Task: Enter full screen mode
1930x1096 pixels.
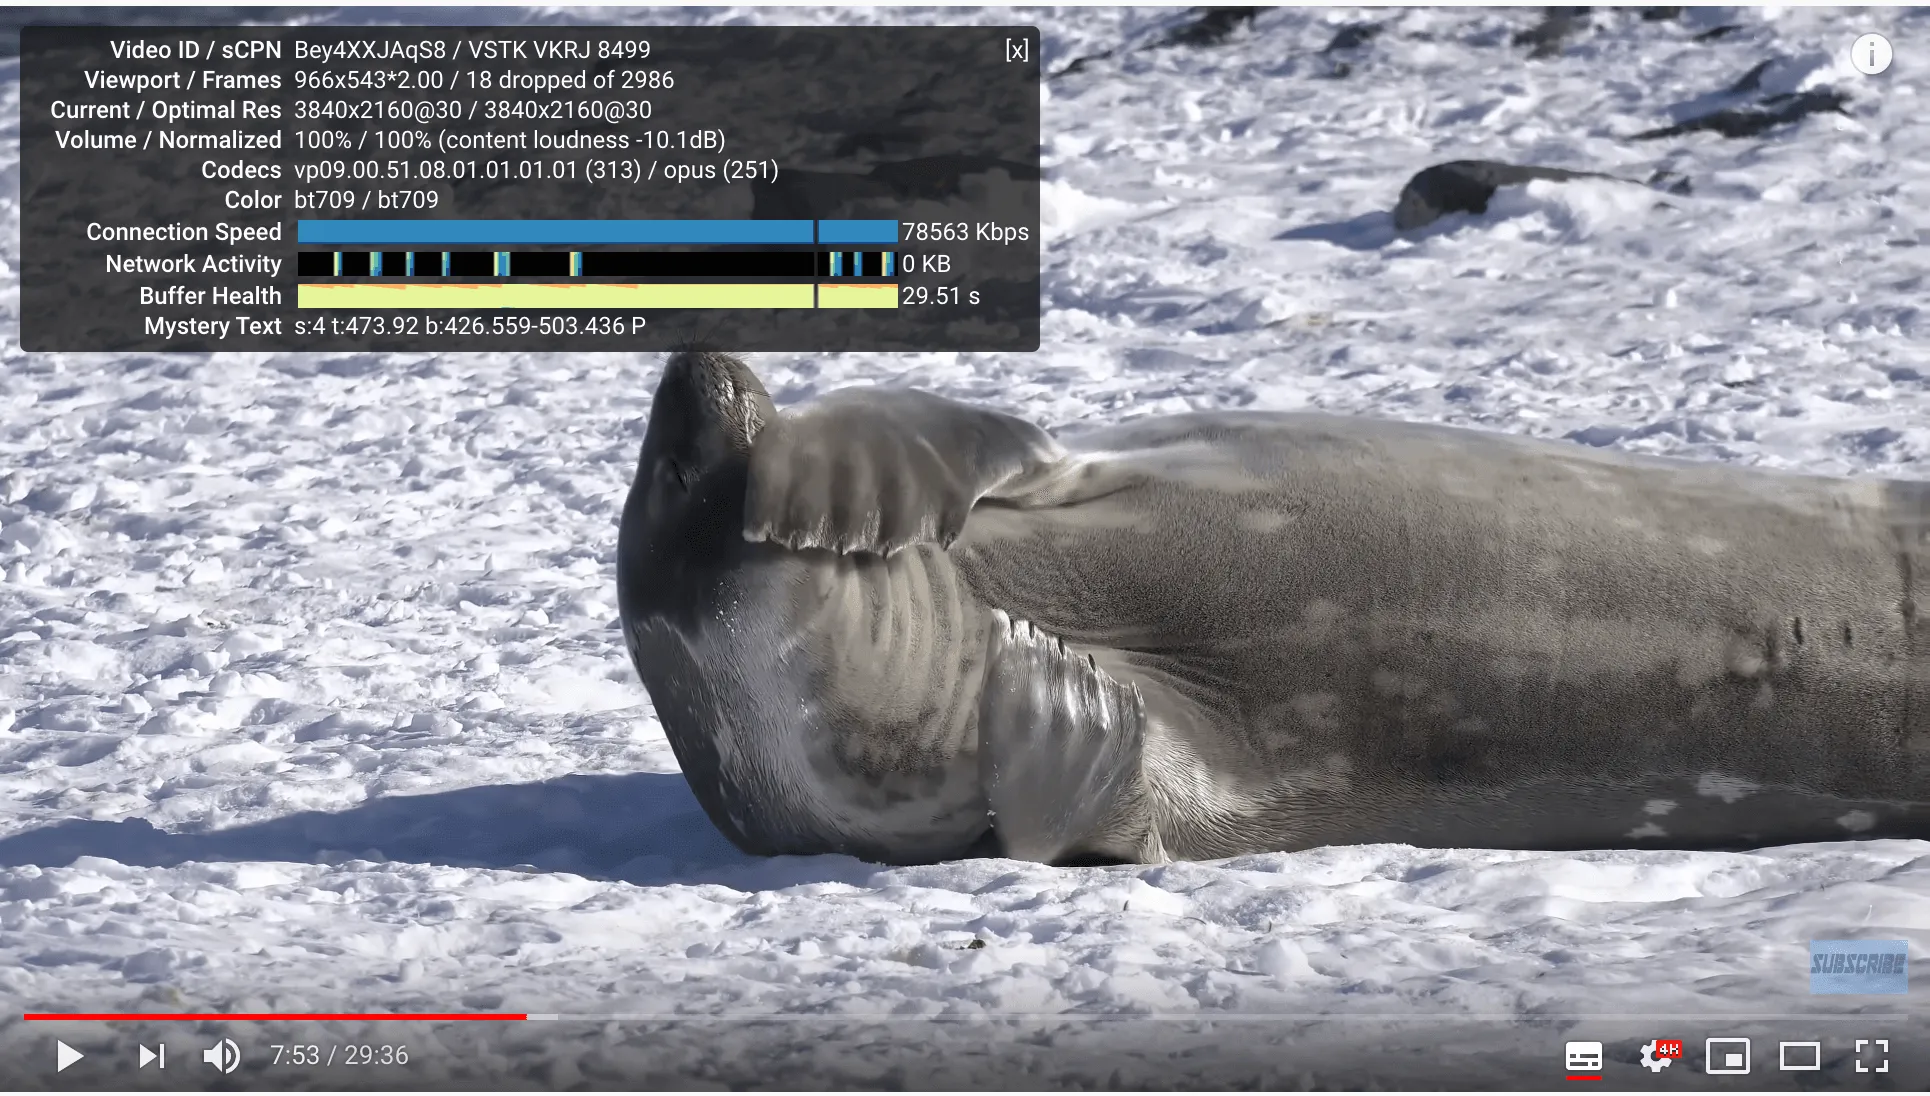Action: 1871,1056
